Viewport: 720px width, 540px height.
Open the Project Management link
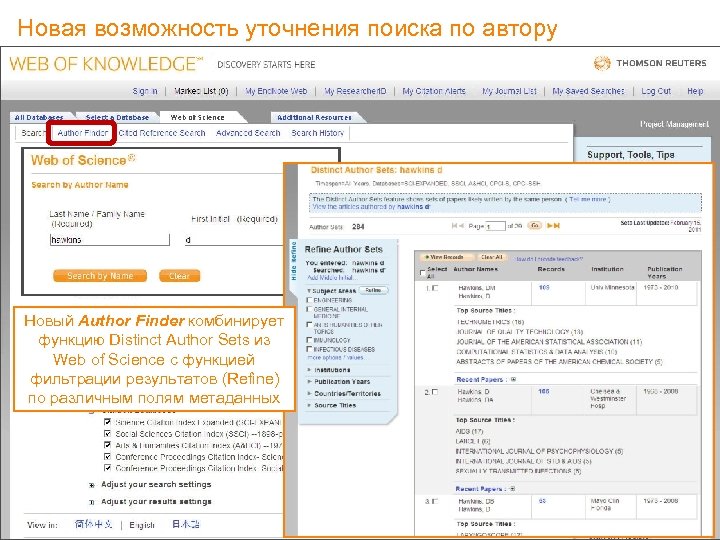coord(674,124)
